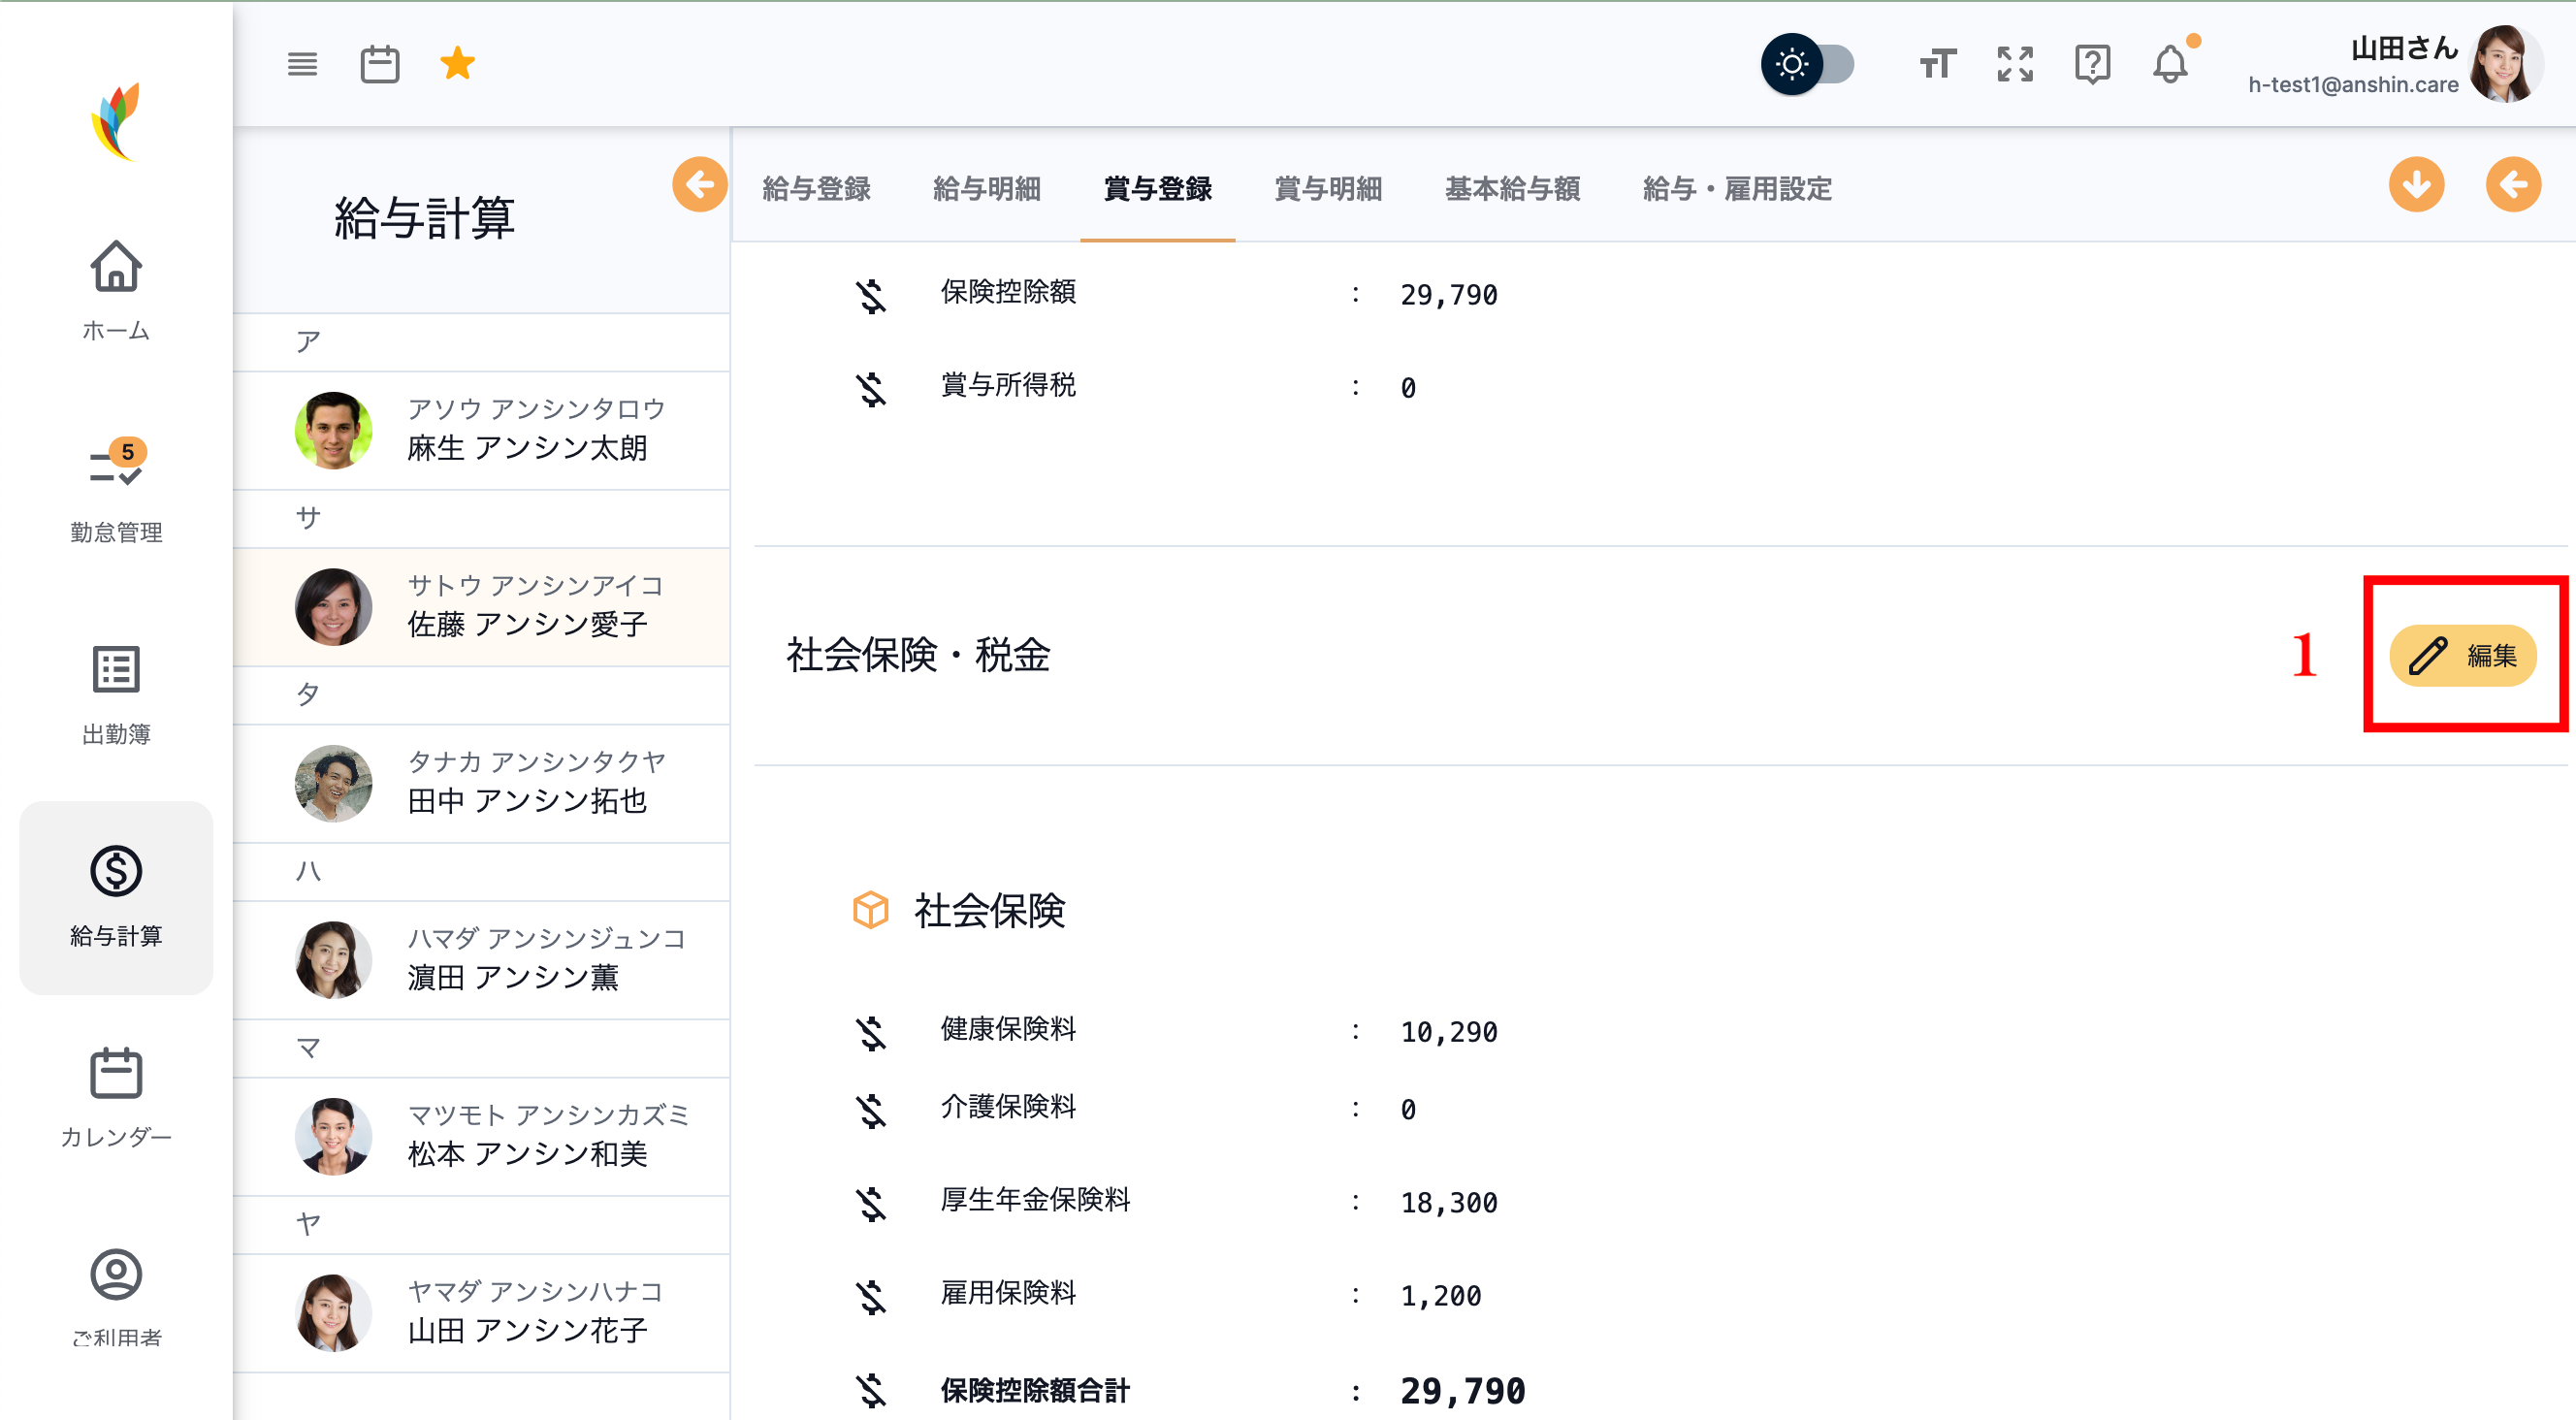This screenshot has height=1420, width=2576.
Task: Open the hamburger menu icon
Action: coord(302,65)
